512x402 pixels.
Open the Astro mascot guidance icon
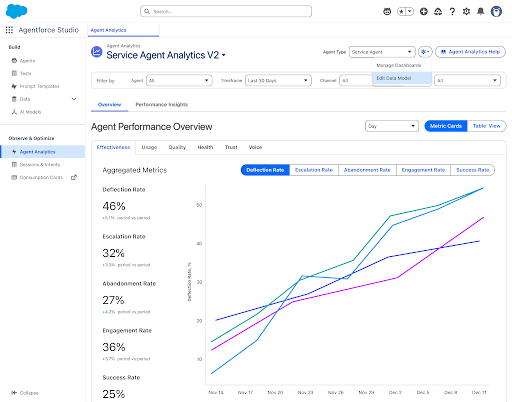pyautogui.click(x=387, y=12)
